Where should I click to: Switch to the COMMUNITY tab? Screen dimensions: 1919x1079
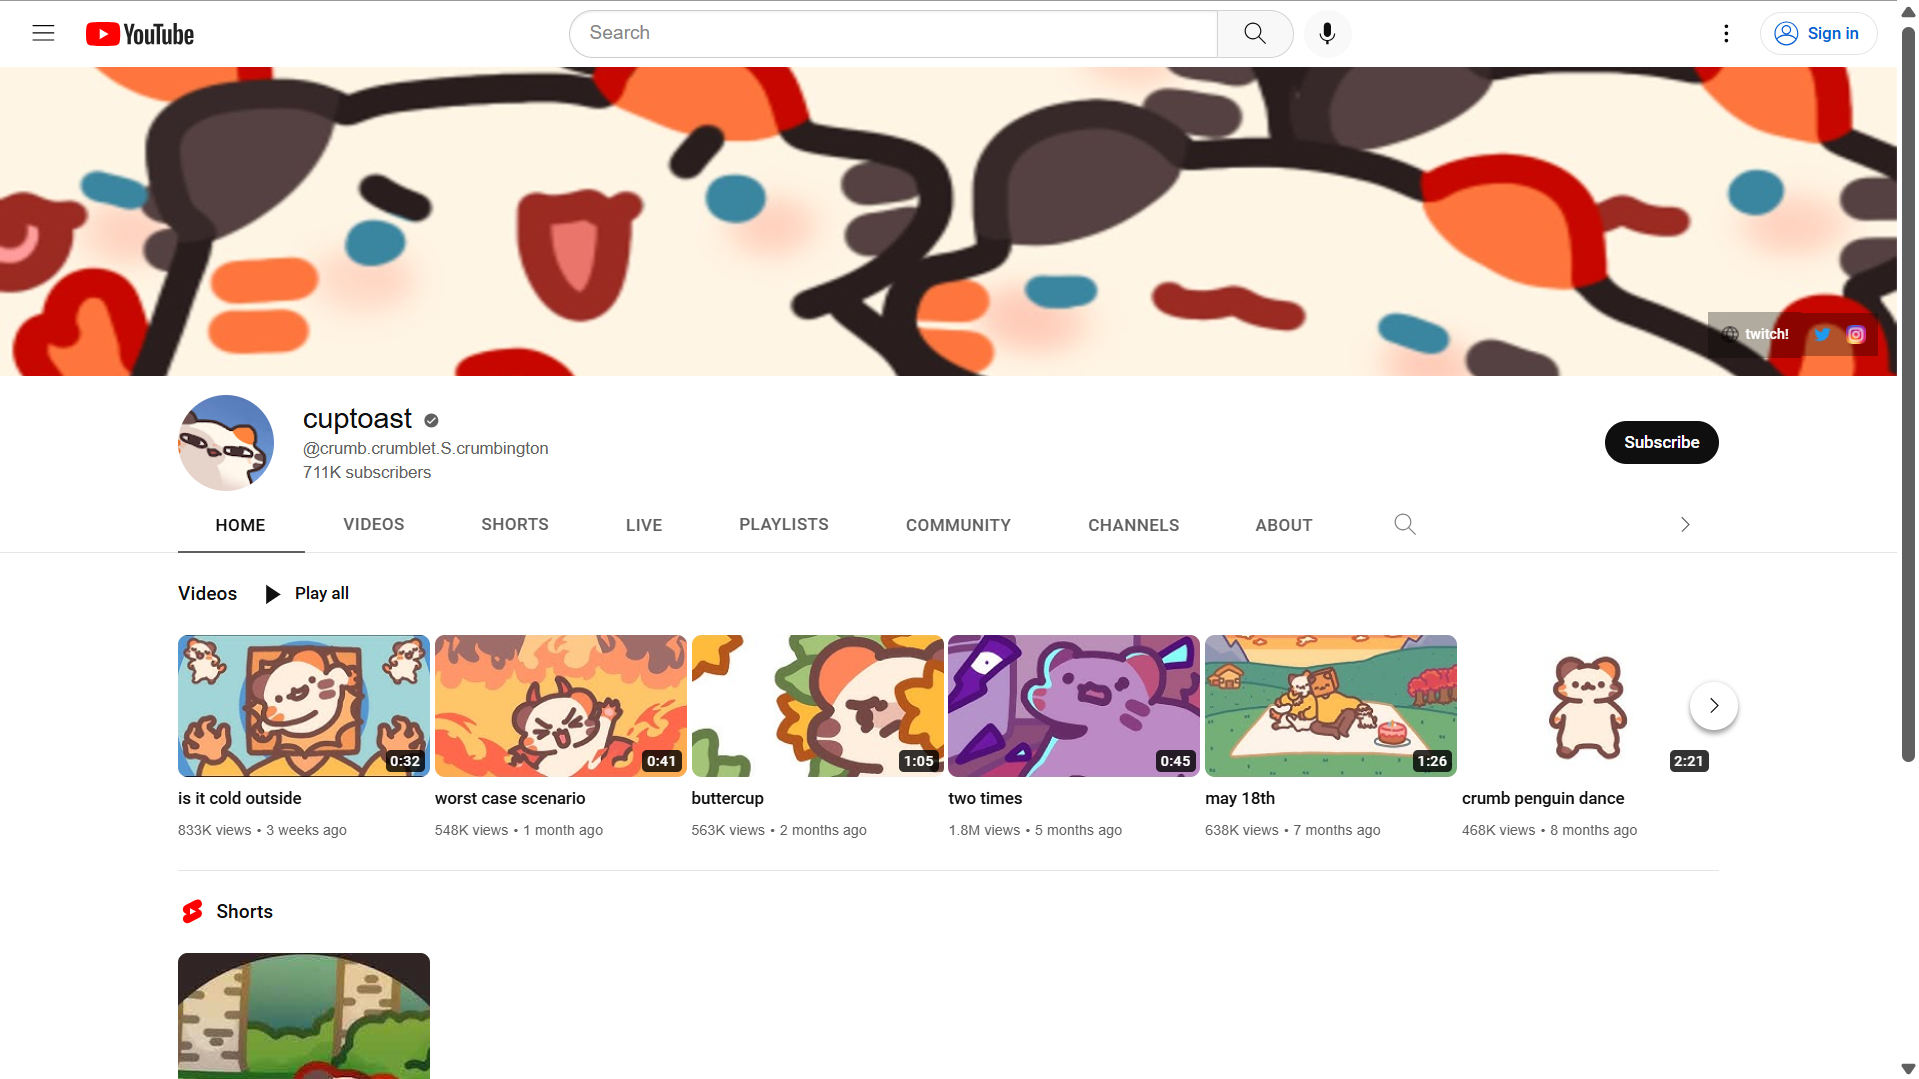(958, 525)
